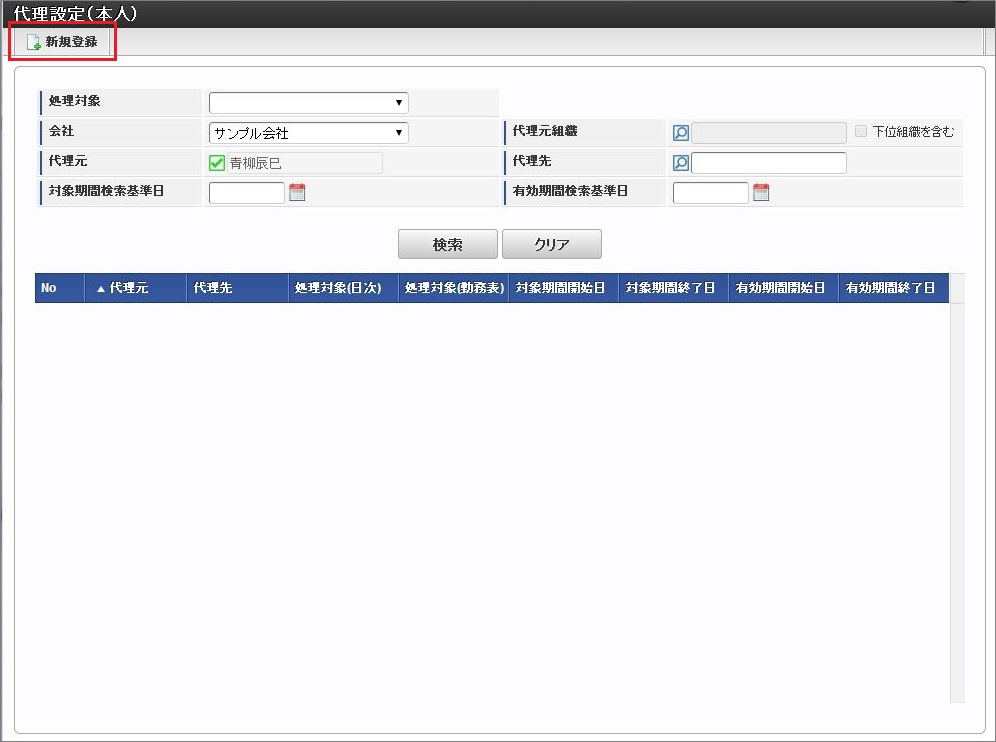Viewport: 996px width, 742px height.
Task: Click the クリア clear button
Action: point(552,244)
